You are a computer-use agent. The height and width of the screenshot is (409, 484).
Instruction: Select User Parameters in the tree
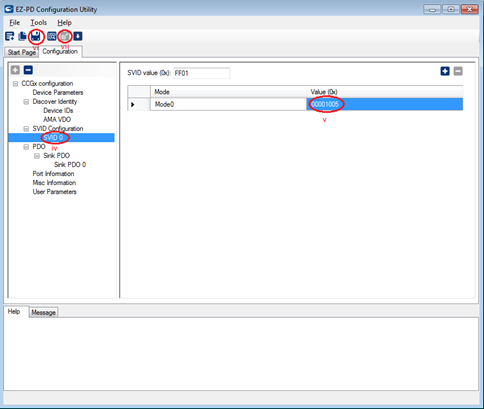(54, 192)
